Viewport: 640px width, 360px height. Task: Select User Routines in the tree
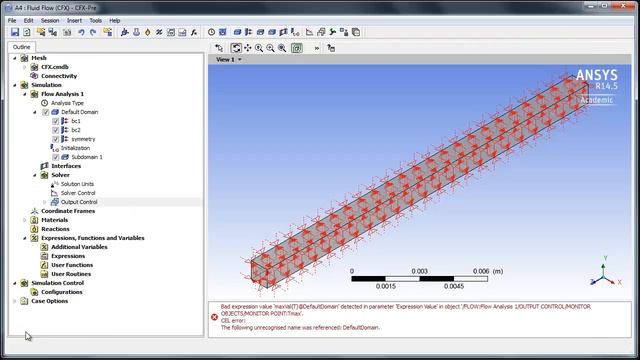pyautogui.click(x=71, y=274)
